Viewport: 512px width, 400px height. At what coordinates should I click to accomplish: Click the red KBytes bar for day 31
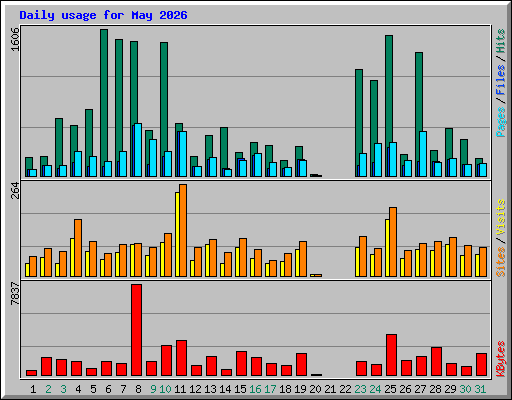481,365
